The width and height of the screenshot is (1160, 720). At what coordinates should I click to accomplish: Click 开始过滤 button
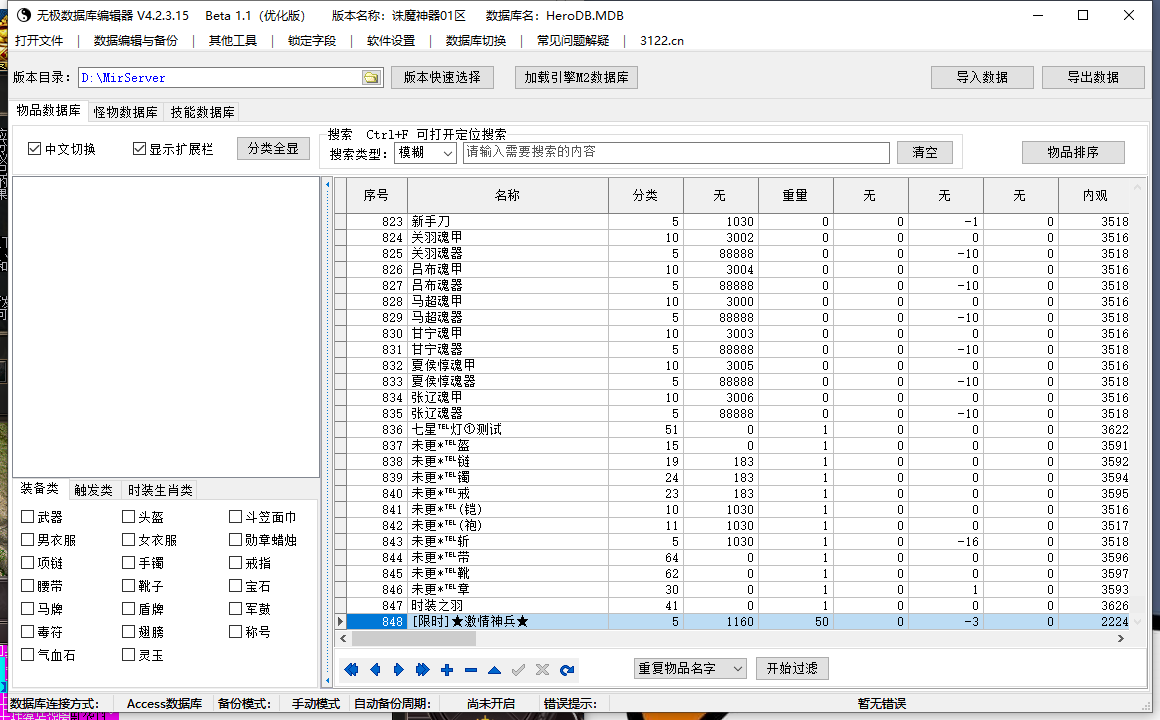point(792,668)
